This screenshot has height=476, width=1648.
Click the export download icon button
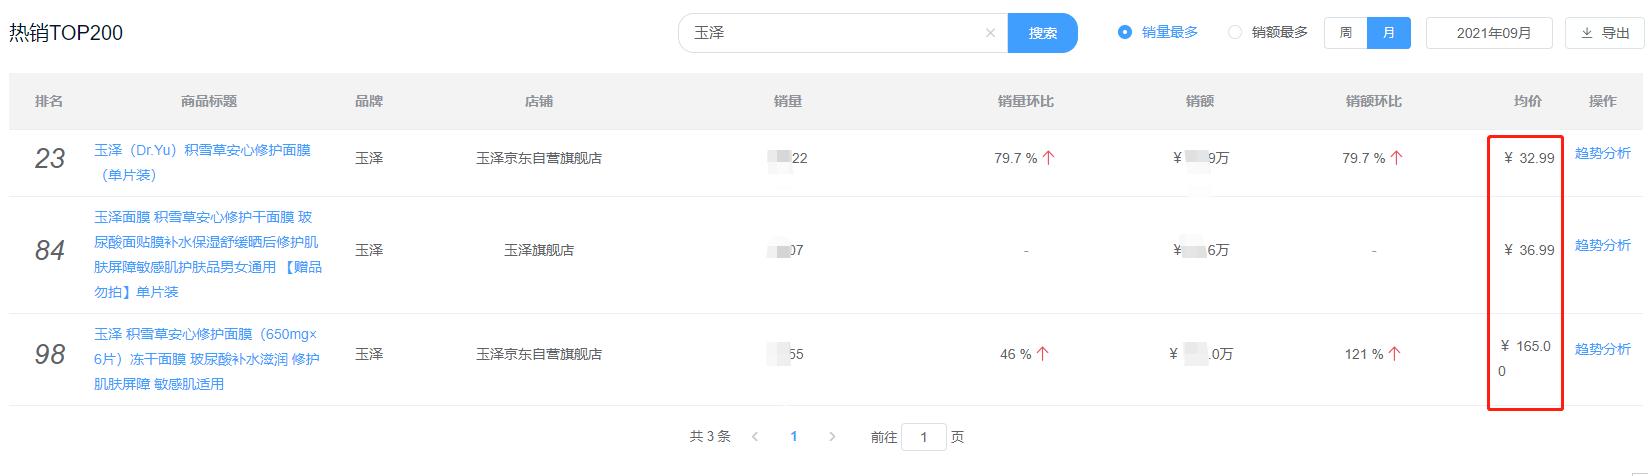tap(1604, 33)
